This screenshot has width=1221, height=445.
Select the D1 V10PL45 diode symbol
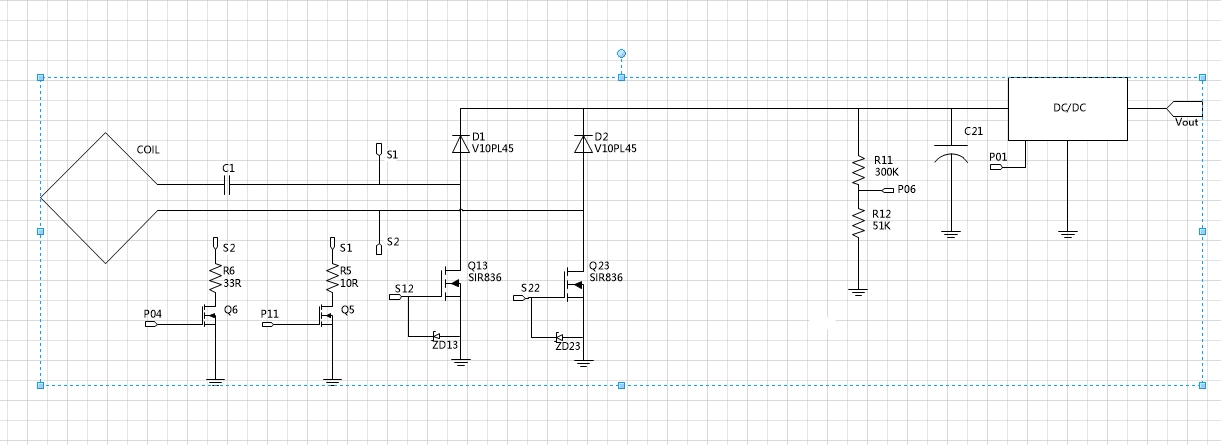click(460, 143)
